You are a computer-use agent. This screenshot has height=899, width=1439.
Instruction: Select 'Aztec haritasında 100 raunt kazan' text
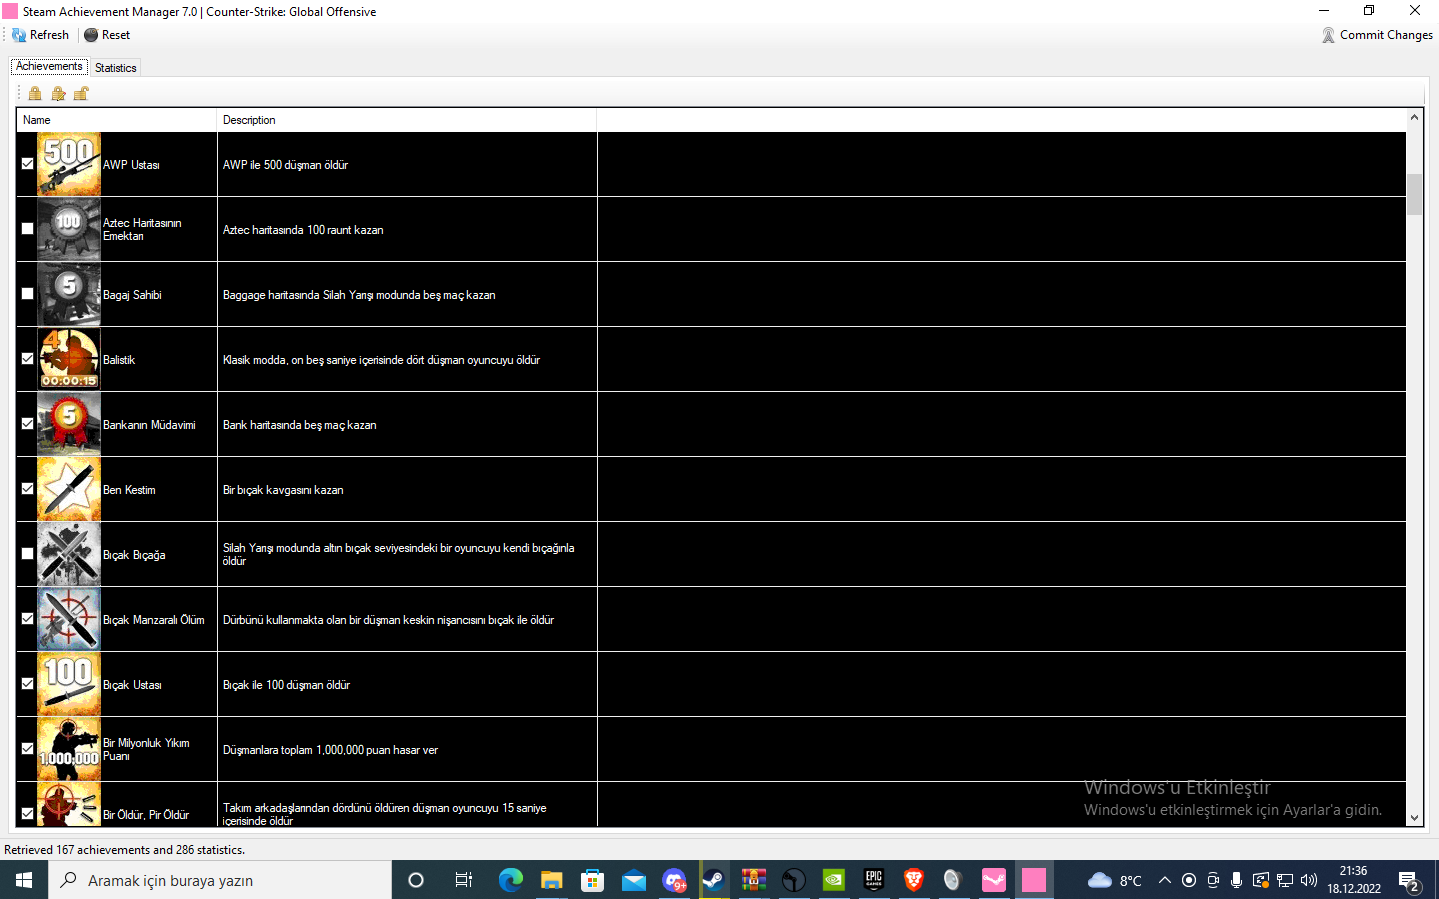(303, 230)
